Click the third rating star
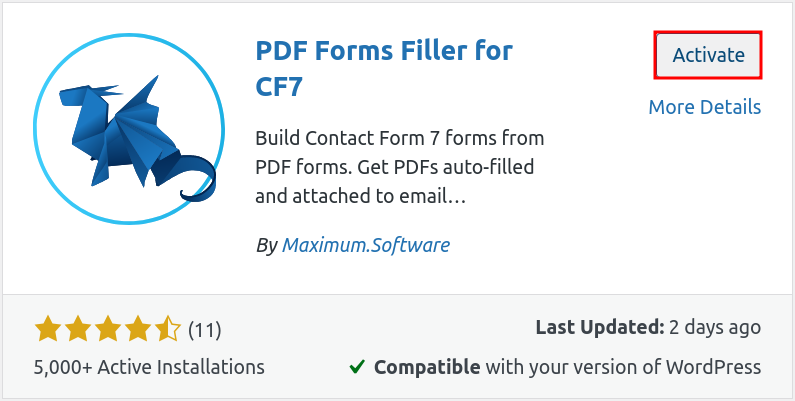The image size is (795, 401). (x=107, y=328)
